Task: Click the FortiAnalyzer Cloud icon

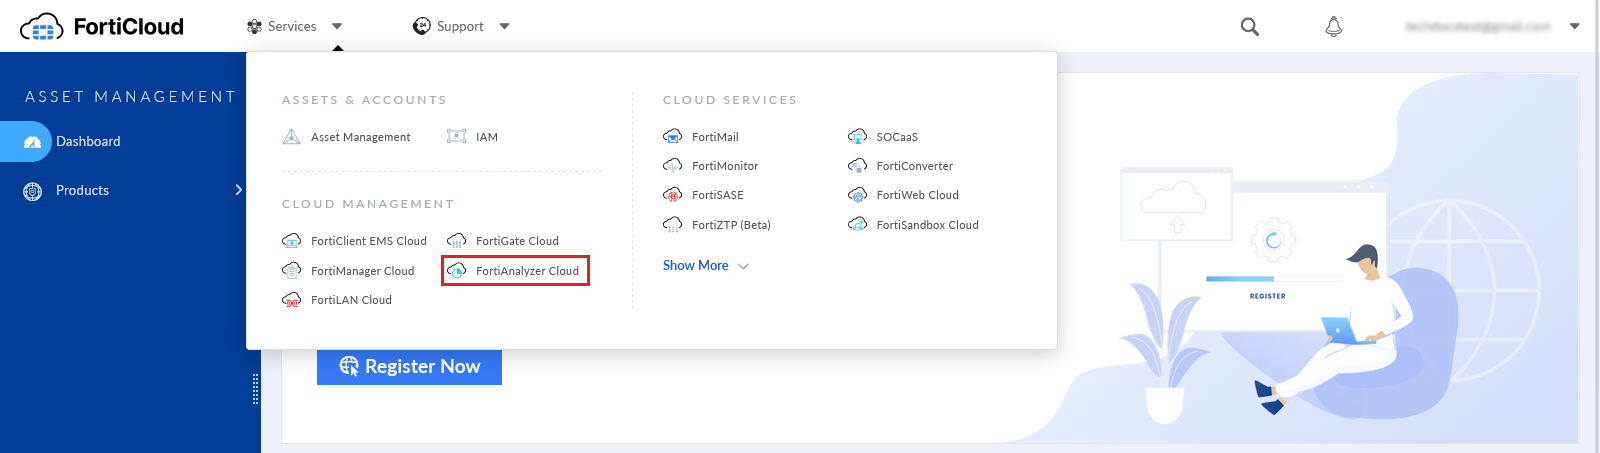Action: click(x=456, y=270)
